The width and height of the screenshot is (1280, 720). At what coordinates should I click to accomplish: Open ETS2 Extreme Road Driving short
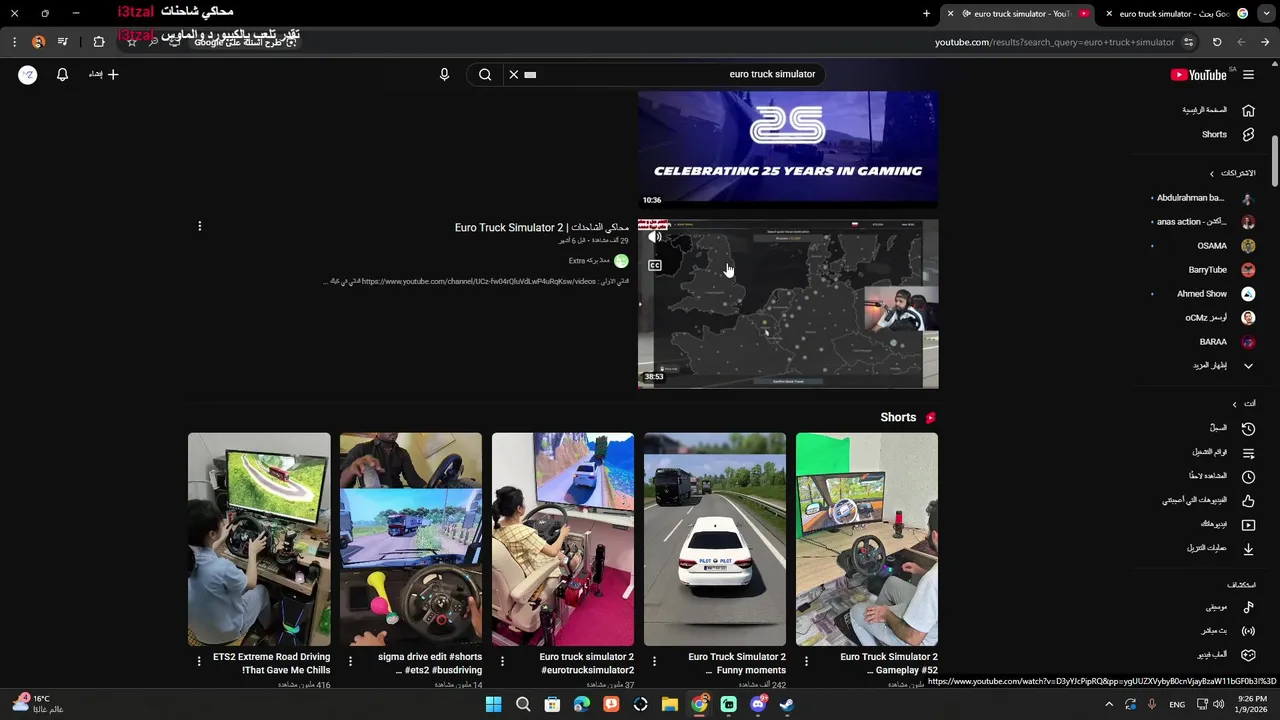pyautogui.click(x=259, y=539)
